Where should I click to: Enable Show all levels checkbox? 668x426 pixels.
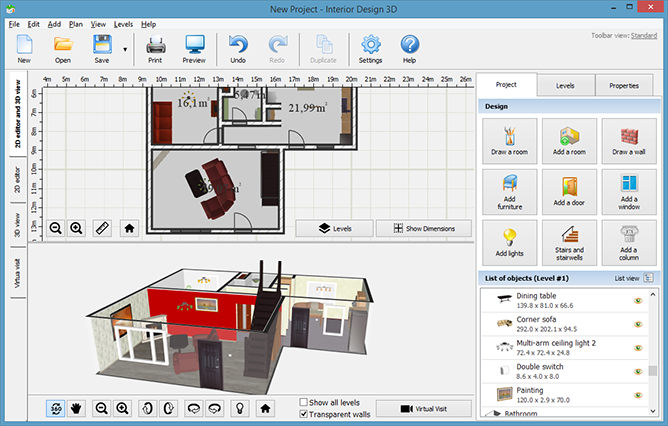pos(304,402)
